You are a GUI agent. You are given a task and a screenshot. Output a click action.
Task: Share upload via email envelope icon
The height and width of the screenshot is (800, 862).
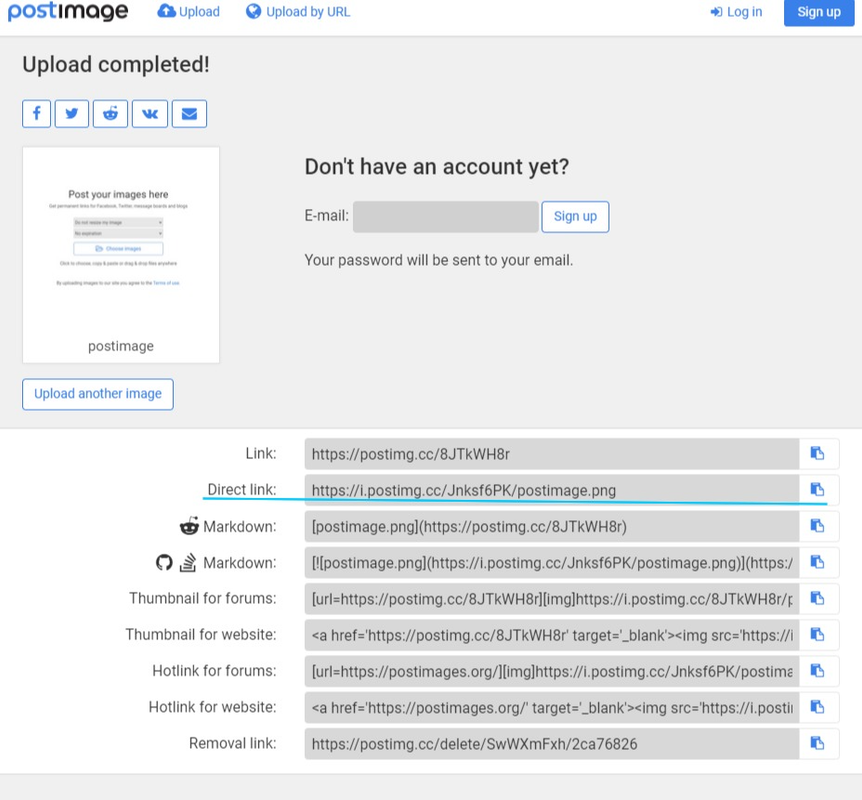point(189,114)
